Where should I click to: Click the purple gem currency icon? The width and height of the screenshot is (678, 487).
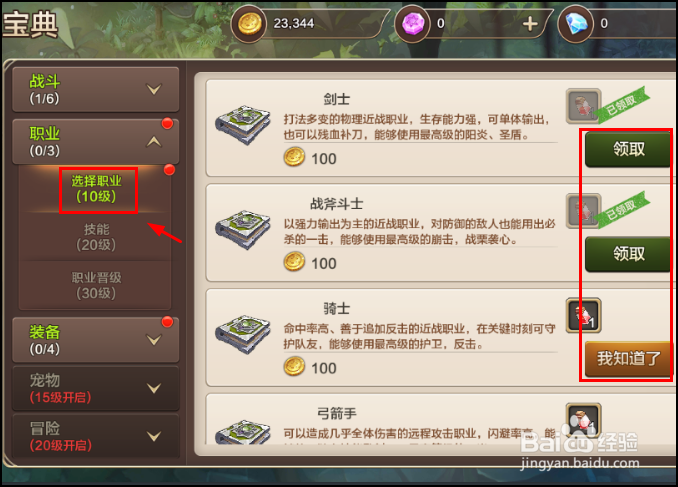(413, 23)
